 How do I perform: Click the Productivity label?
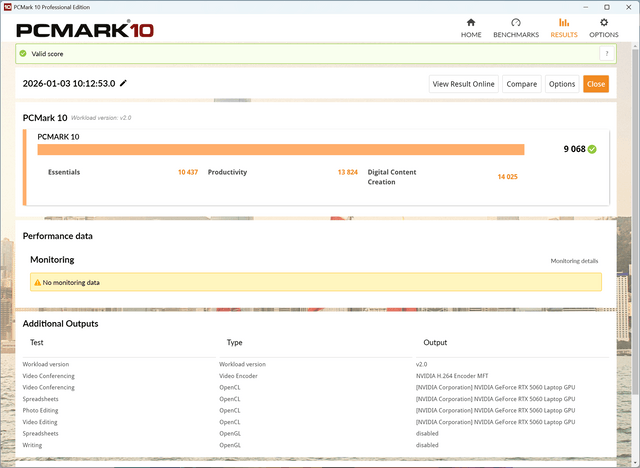pos(227,172)
